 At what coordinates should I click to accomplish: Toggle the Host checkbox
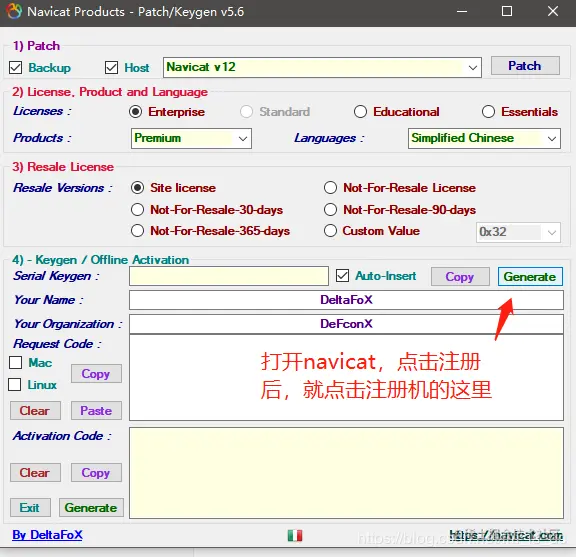[111, 68]
